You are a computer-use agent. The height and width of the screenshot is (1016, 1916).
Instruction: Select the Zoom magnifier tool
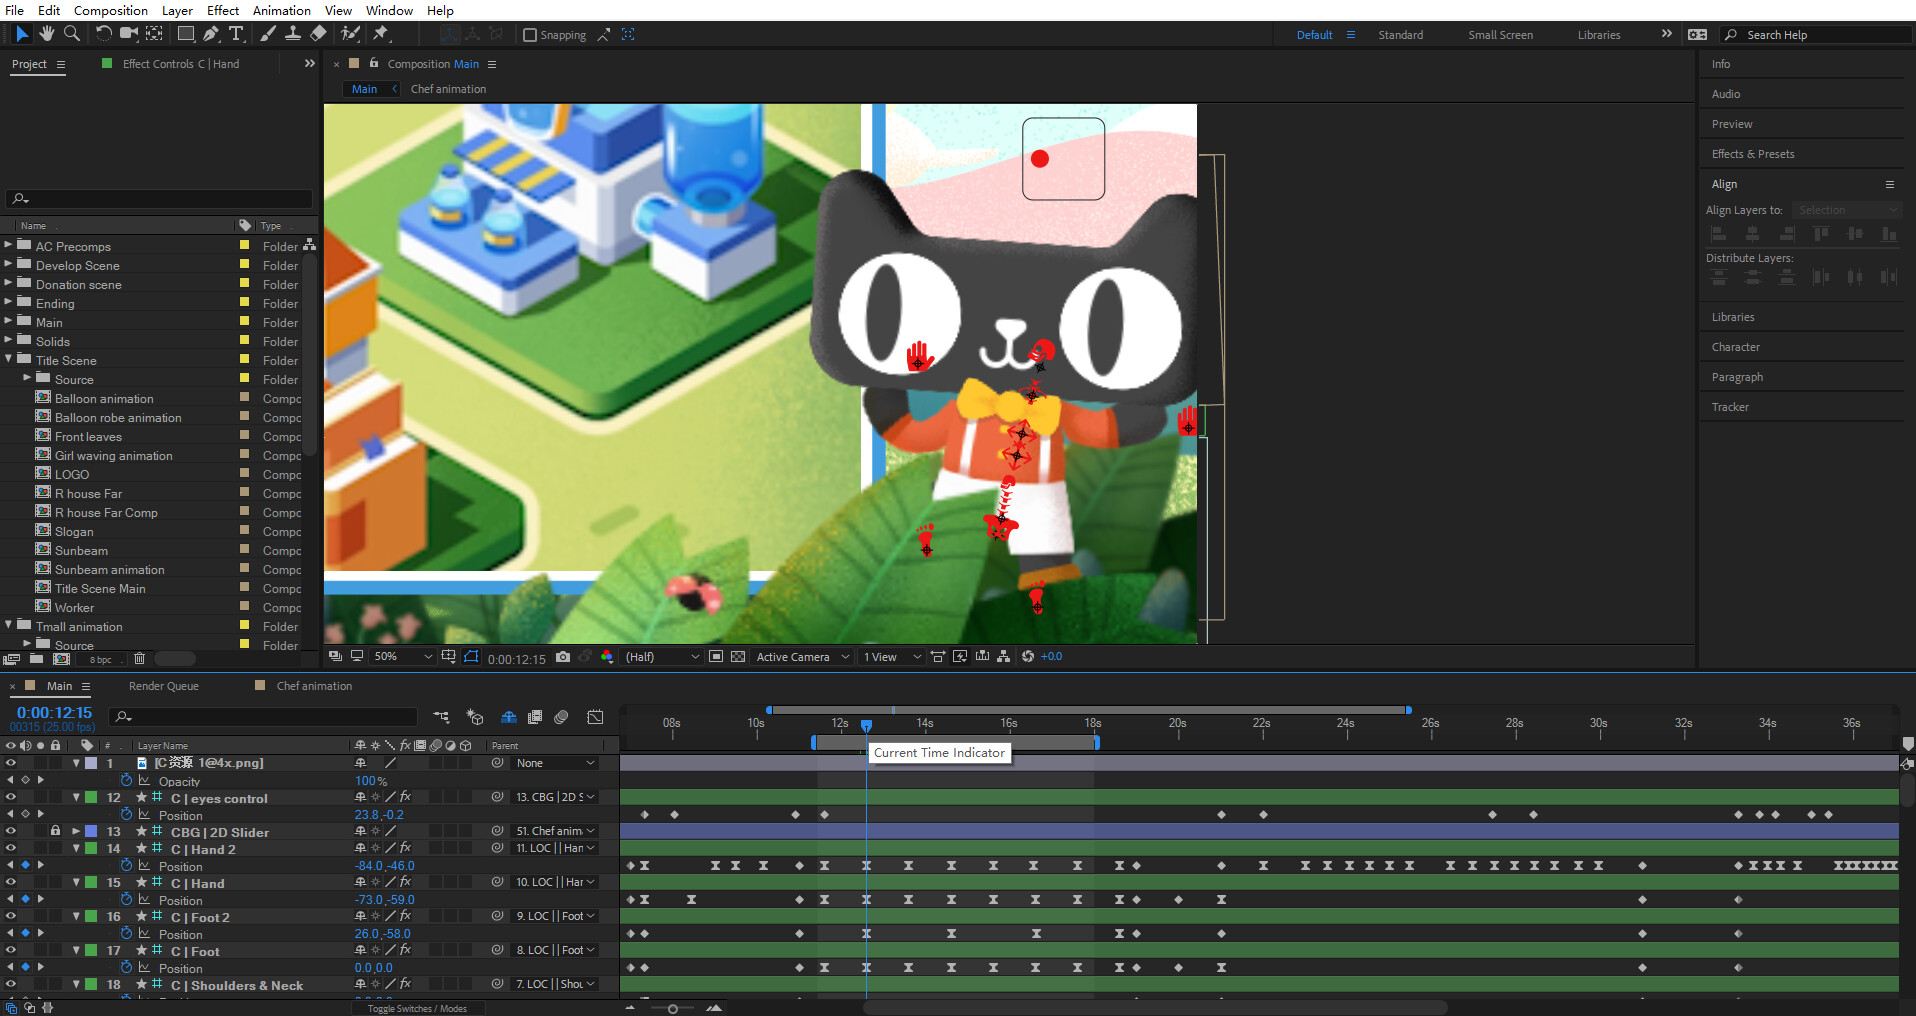tap(72, 34)
